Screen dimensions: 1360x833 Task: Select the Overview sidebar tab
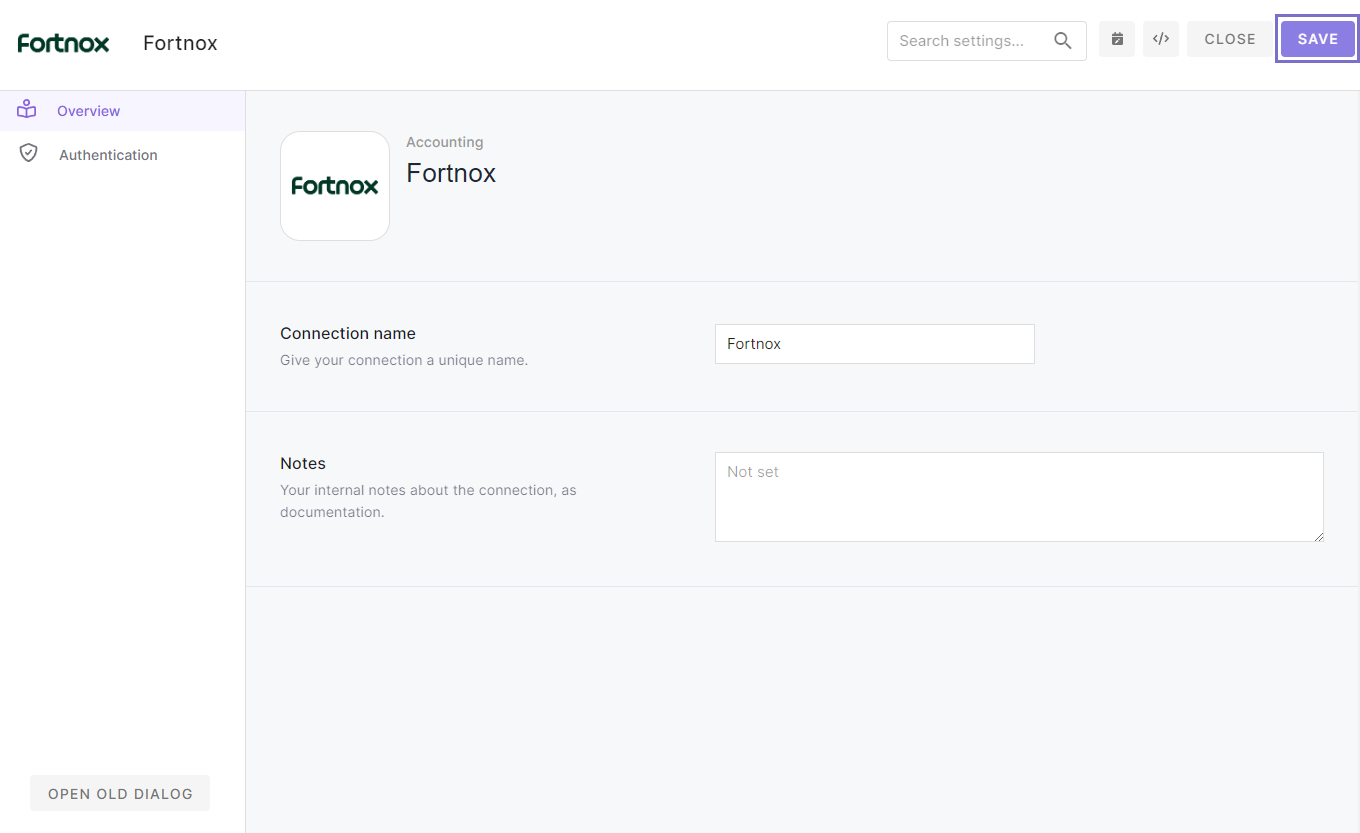[122, 111]
